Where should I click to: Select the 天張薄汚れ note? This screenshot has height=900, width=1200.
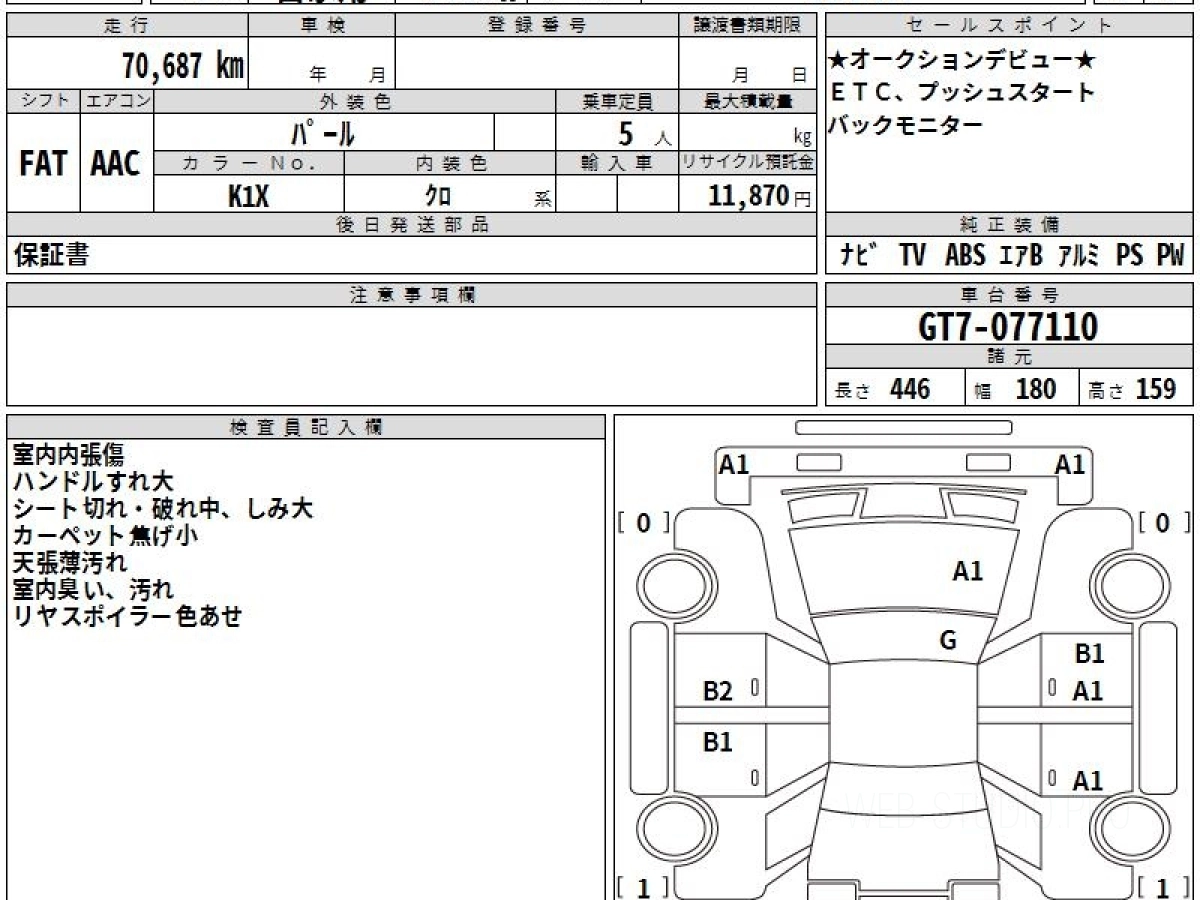pos(69,562)
